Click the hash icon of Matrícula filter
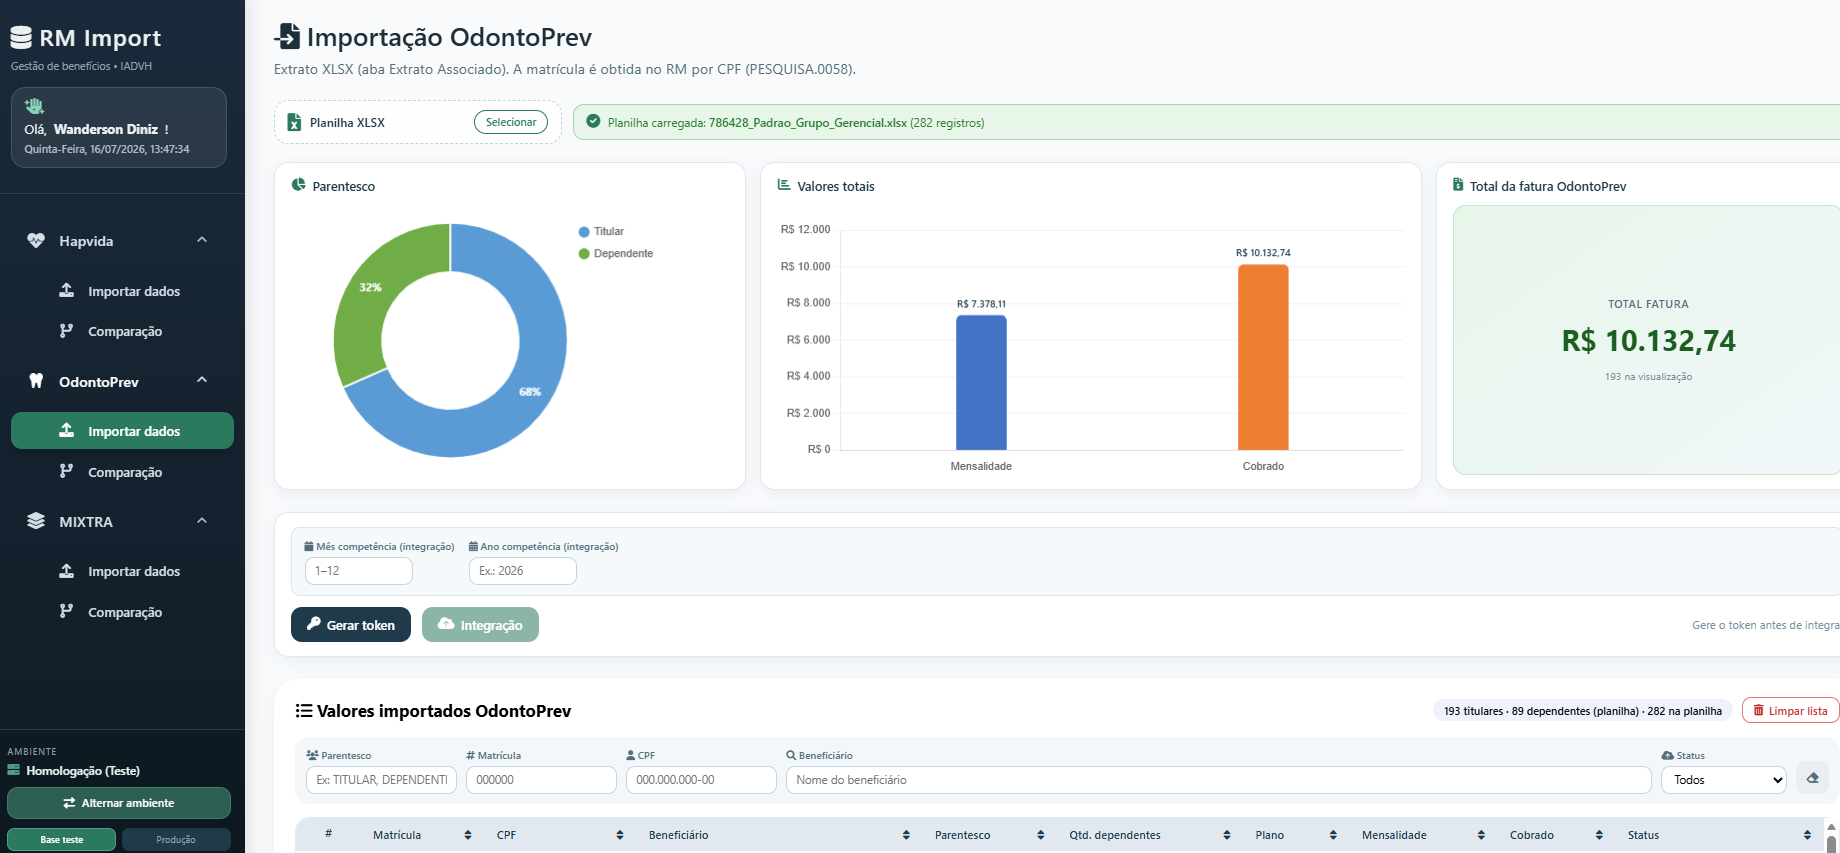Screen dimensions: 1840x853 pos(471,756)
